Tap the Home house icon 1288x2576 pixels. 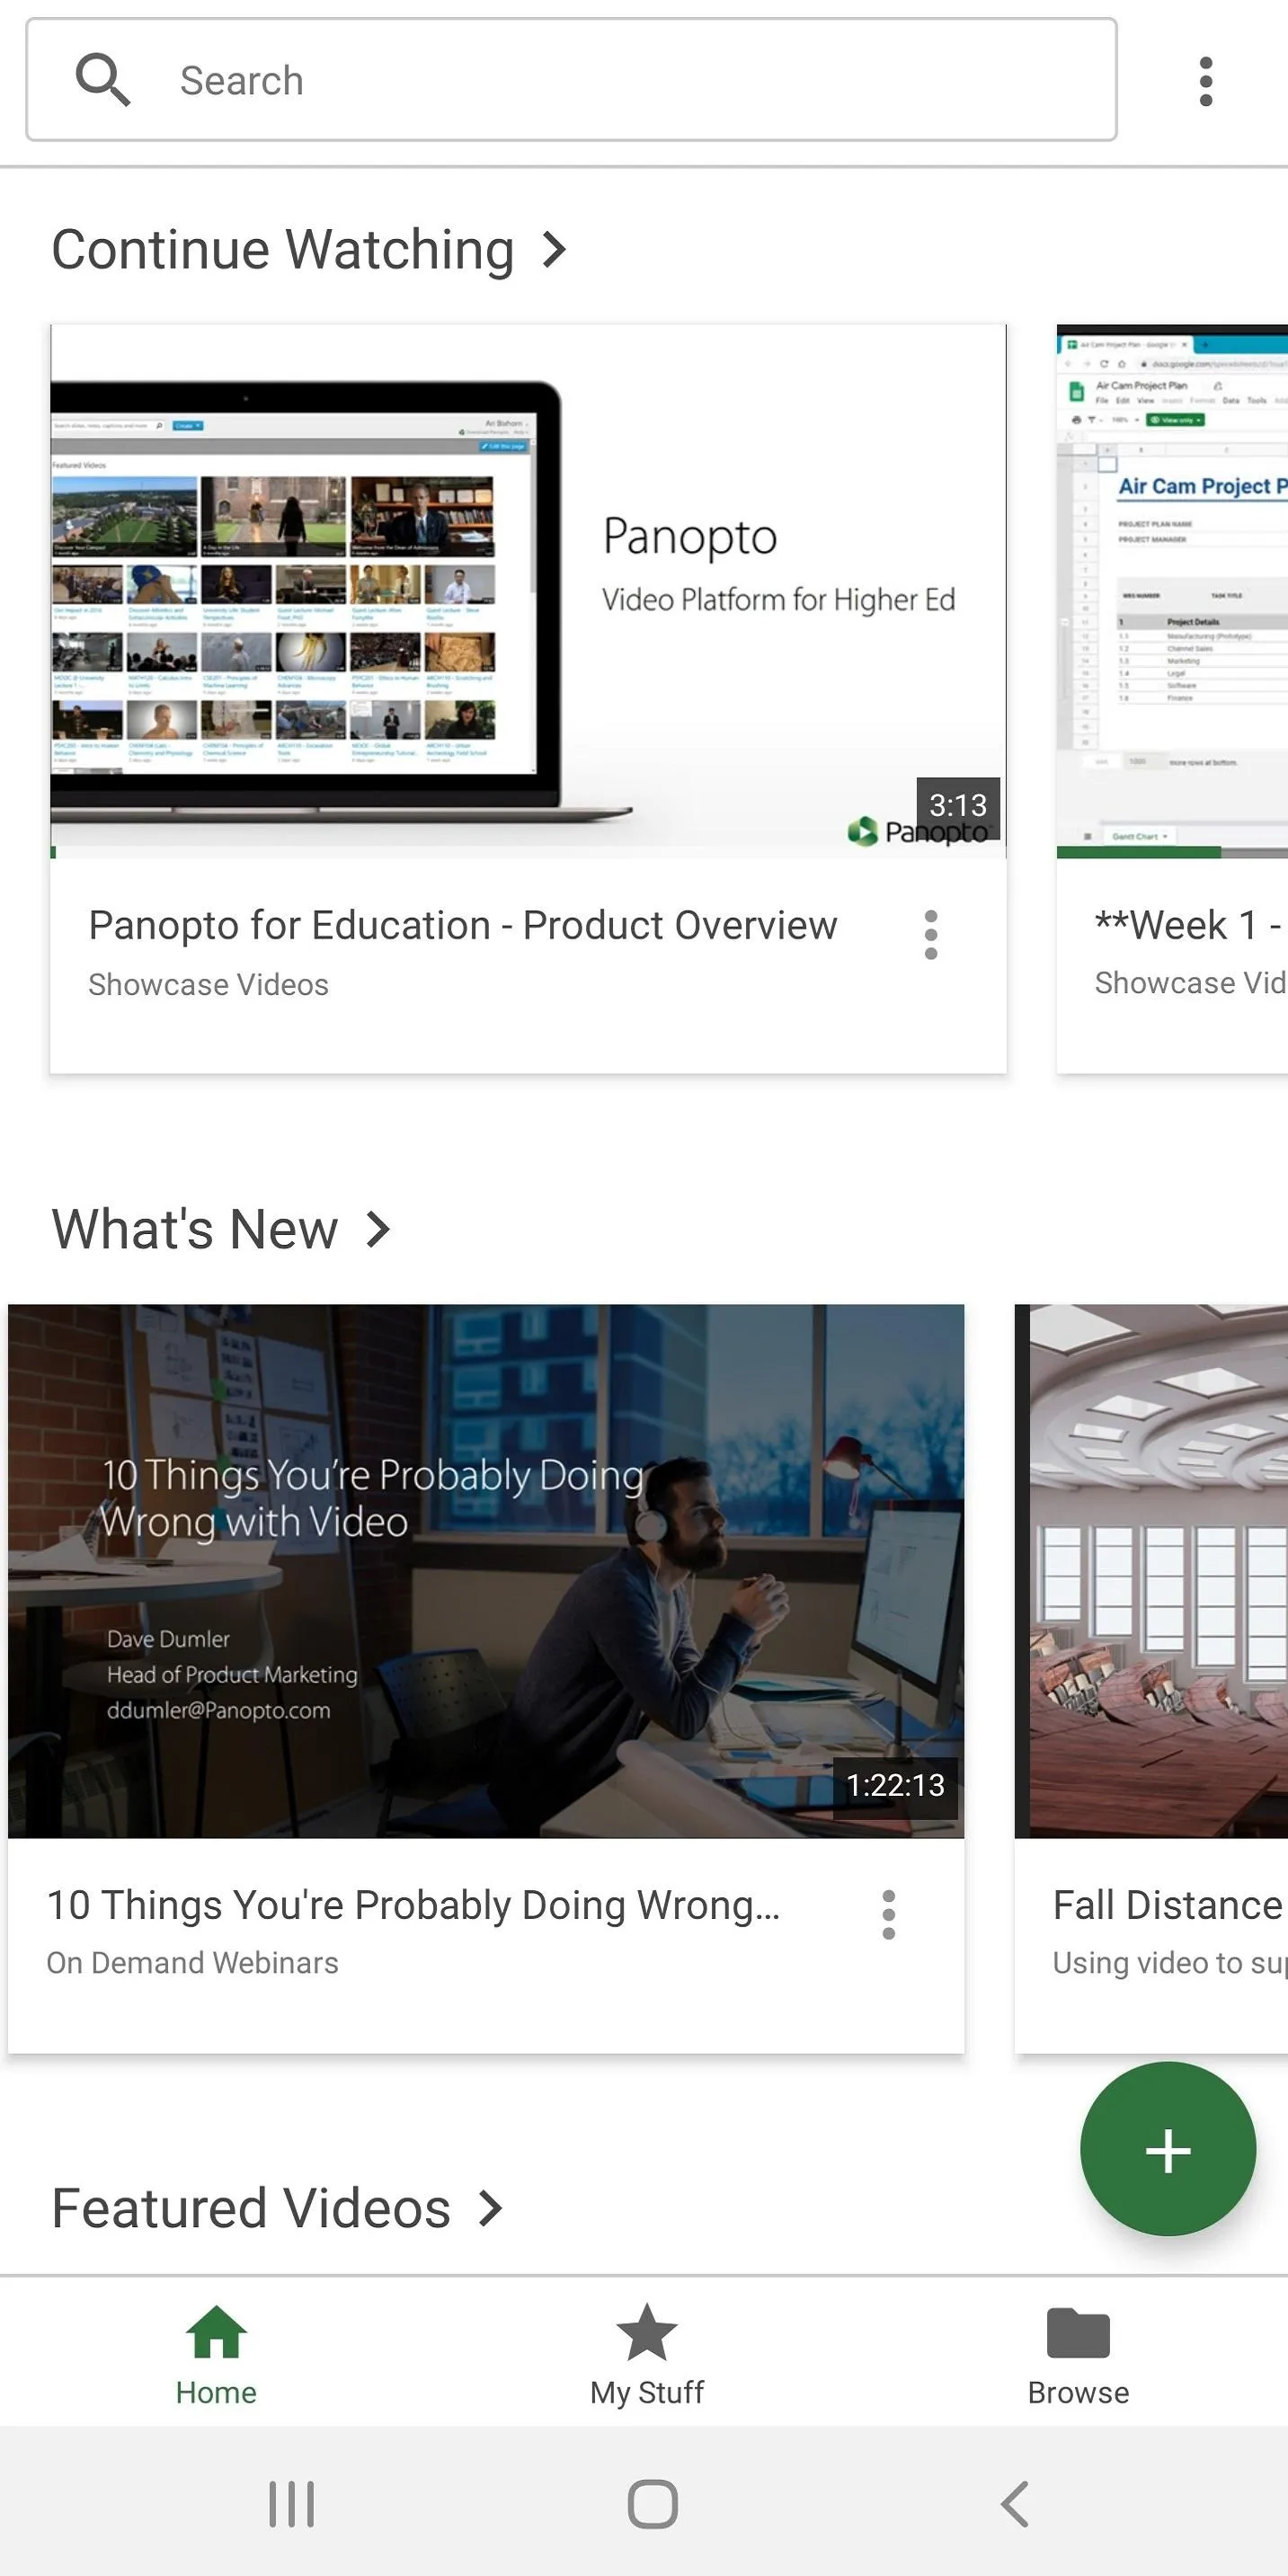point(216,2332)
